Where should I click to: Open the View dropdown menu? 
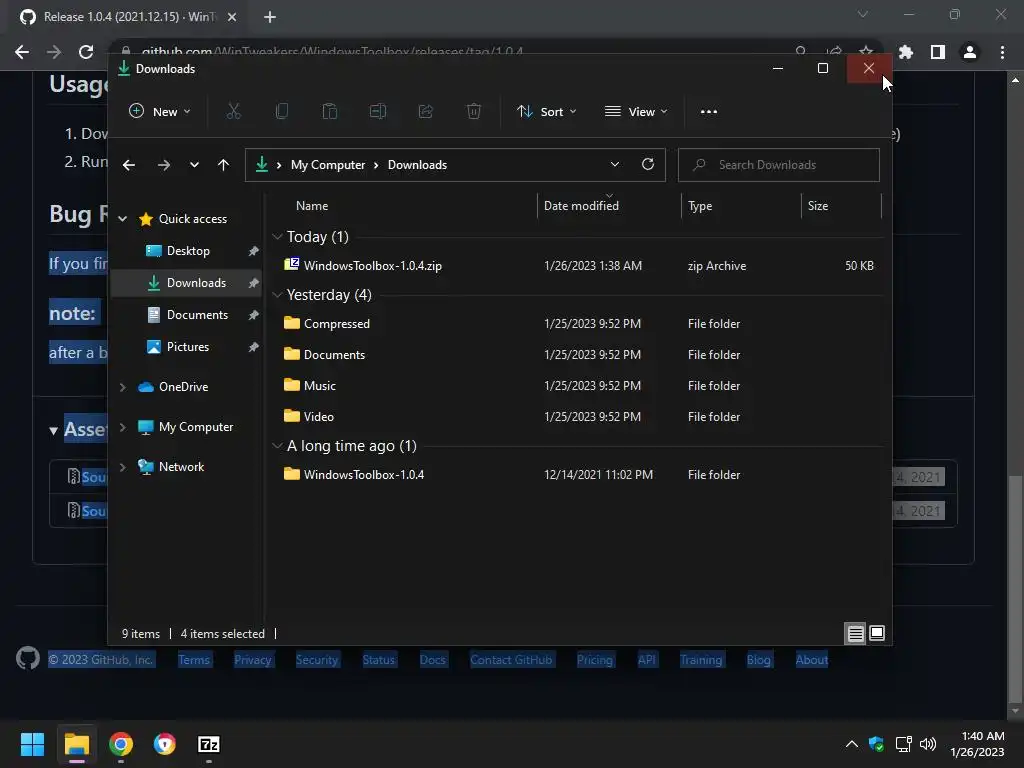[x=635, y=112]
